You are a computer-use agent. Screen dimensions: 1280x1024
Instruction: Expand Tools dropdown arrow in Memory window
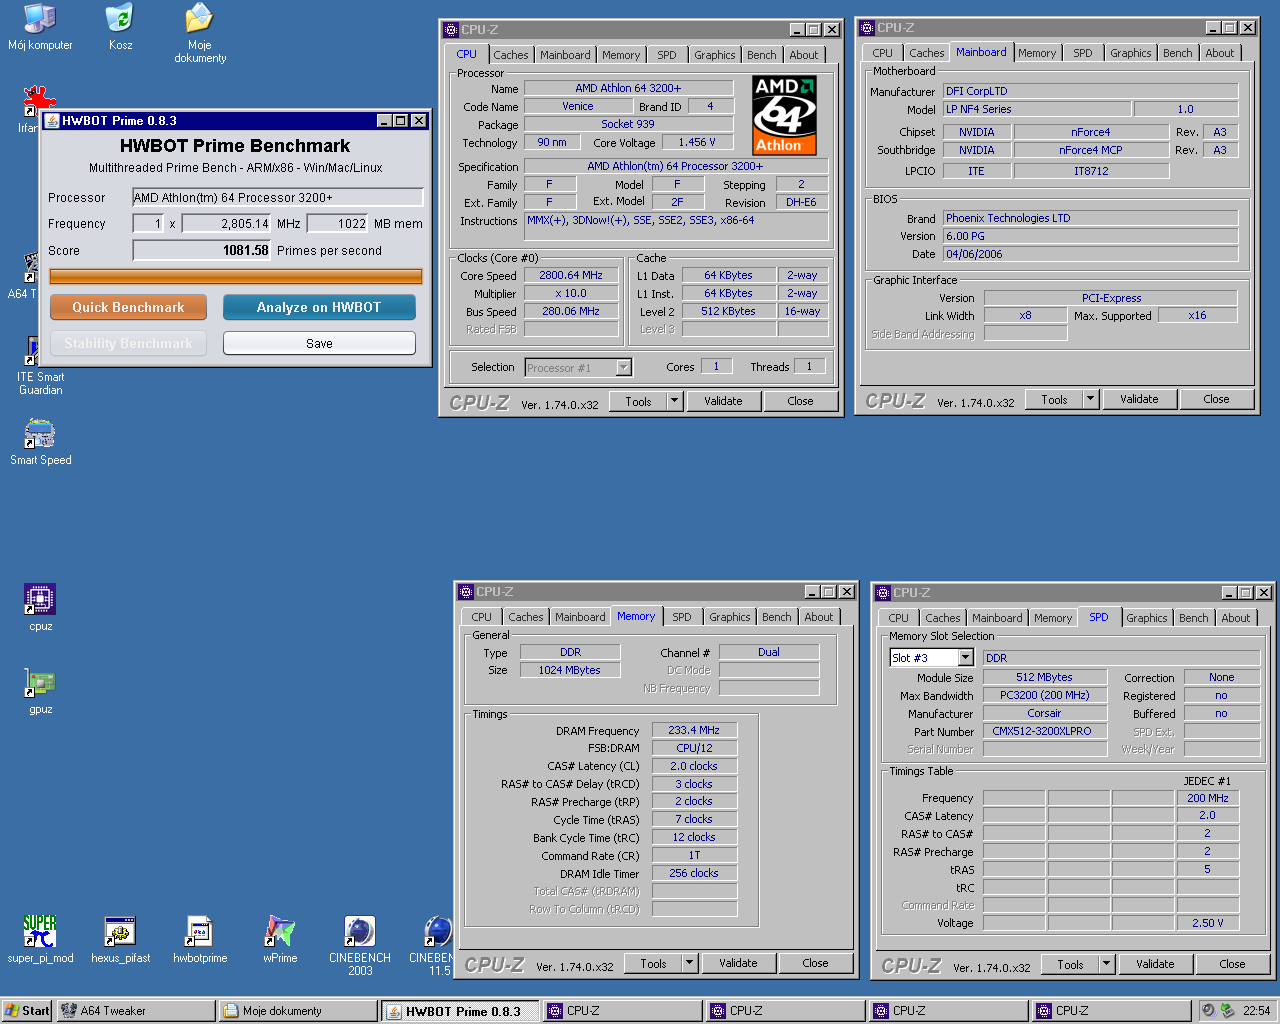point(689,963)
